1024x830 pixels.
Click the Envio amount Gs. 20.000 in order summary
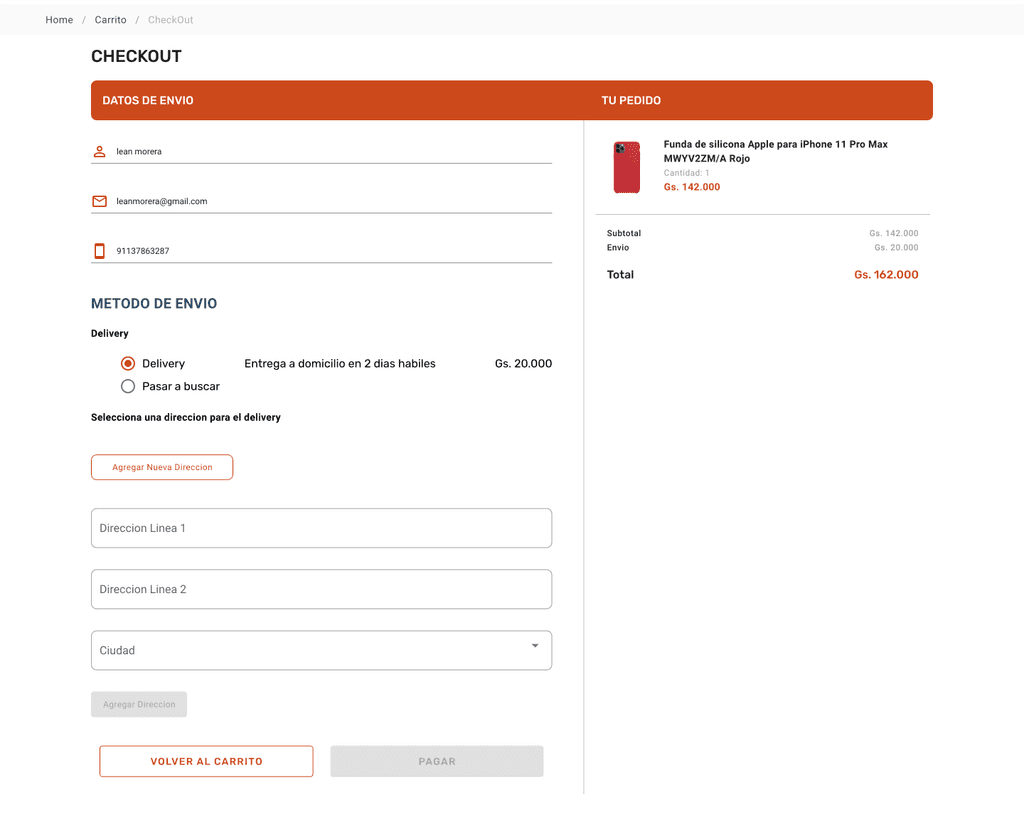[x=896, y=247]
